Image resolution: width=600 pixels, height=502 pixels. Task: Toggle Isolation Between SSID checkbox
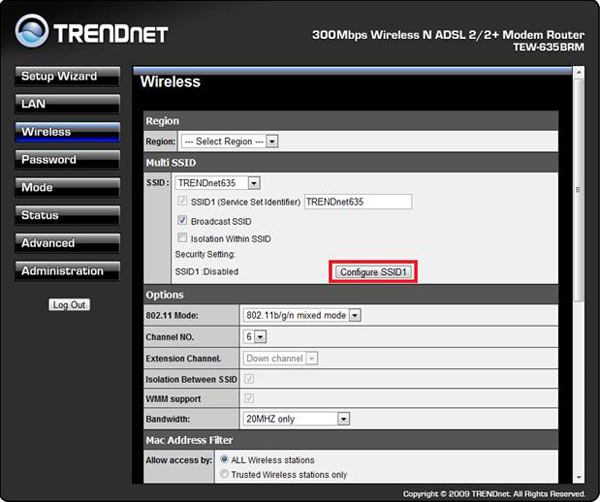pos(249,379)
